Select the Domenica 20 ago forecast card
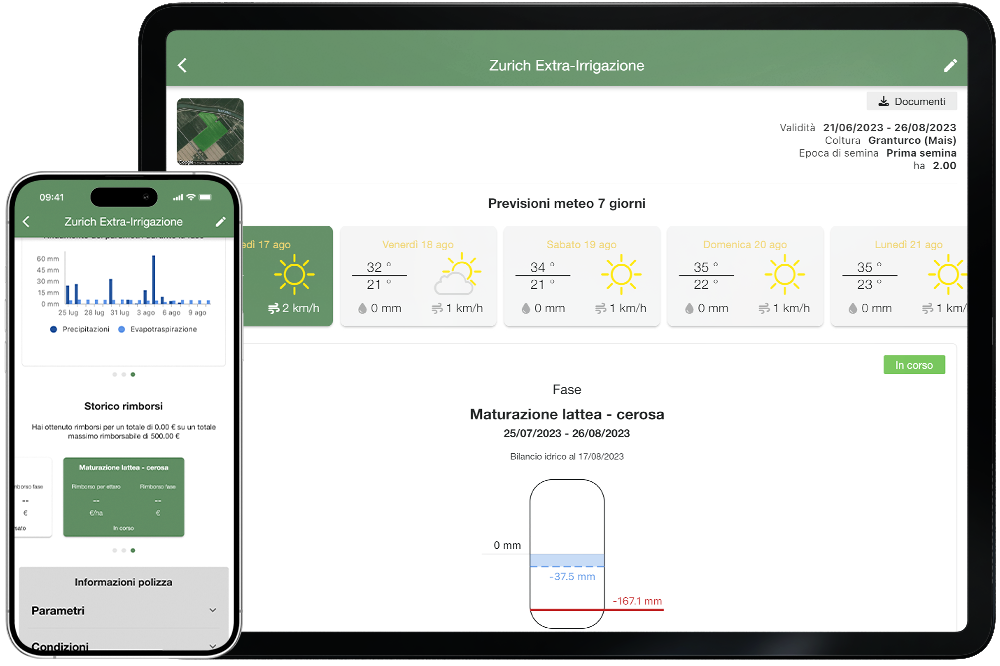The height and width of the screenshot is (666, 1000). (x=745, y=276)
